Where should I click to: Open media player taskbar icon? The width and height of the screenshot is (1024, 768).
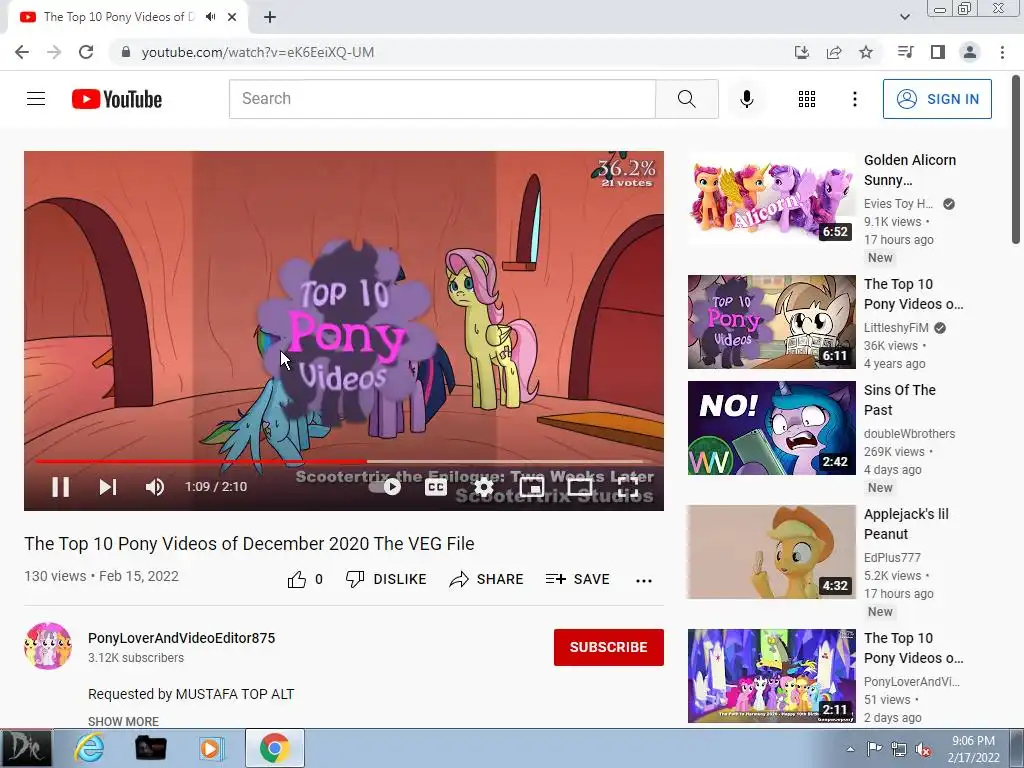210,748
